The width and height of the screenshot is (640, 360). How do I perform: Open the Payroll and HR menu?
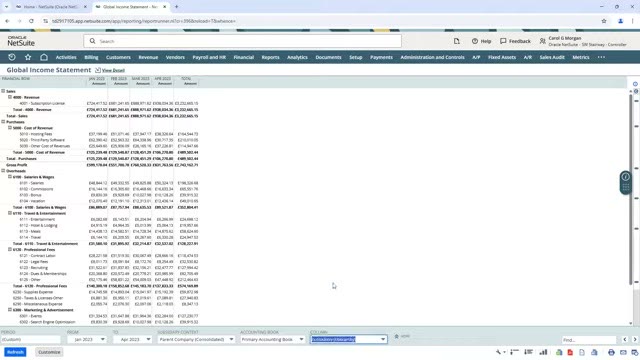[x=209, y=58]
